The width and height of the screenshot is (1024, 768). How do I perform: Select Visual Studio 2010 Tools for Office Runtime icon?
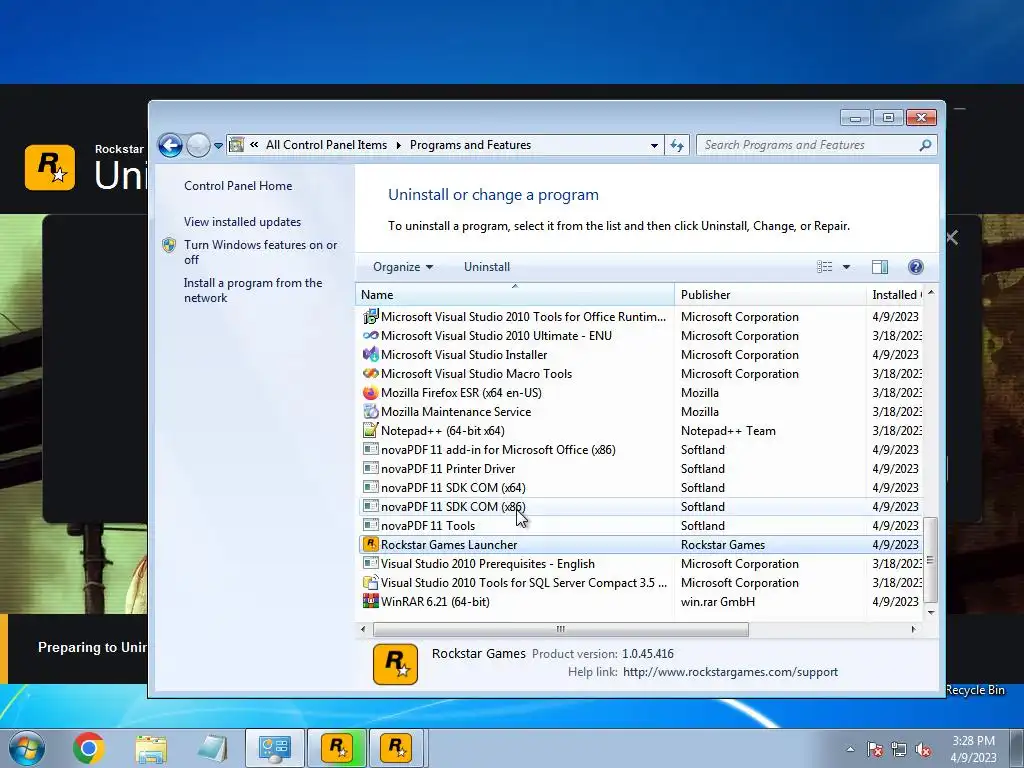click(370, 317)
